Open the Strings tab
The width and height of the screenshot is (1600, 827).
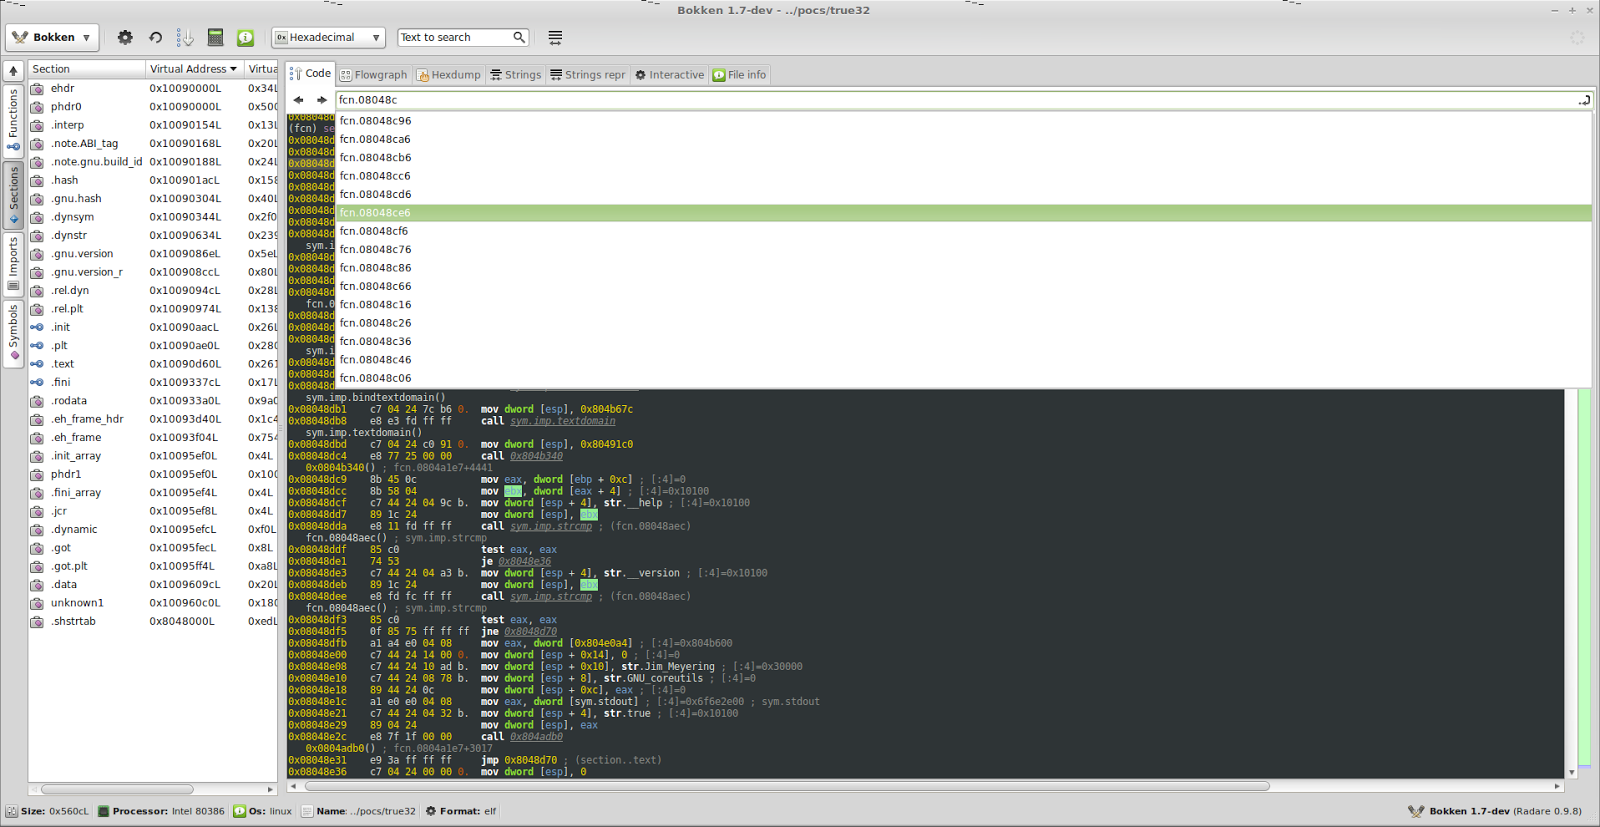(515, 75)
